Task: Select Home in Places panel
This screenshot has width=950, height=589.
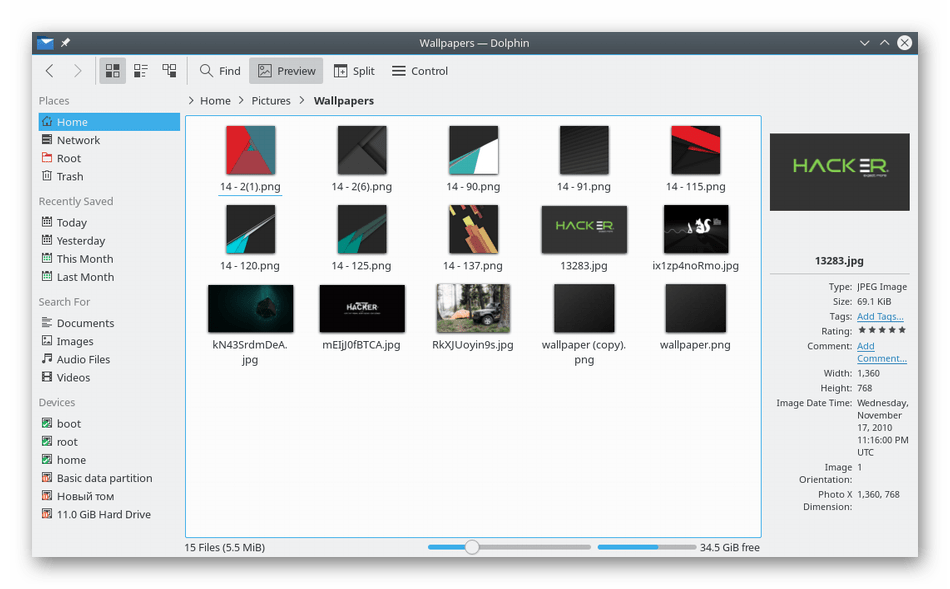Action: (x=109, y=122)
